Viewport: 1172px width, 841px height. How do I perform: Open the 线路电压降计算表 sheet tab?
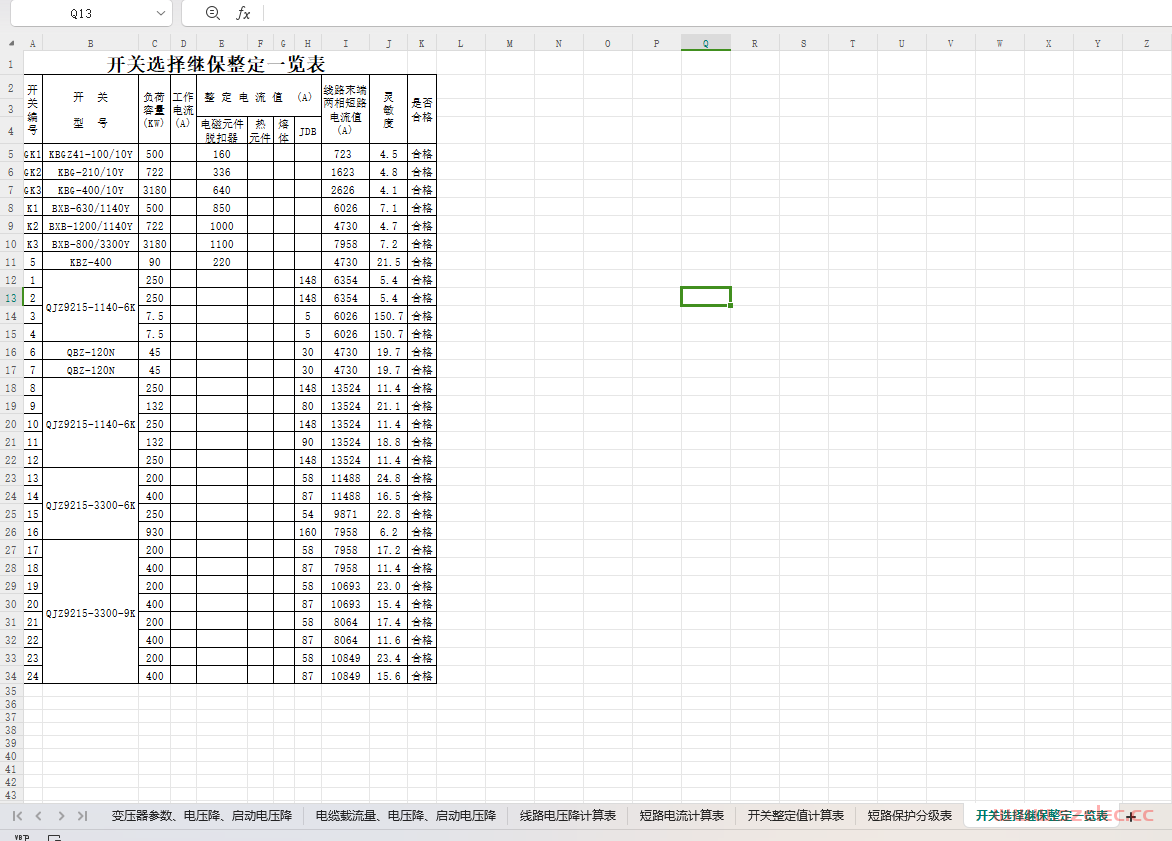pos(568,816)
